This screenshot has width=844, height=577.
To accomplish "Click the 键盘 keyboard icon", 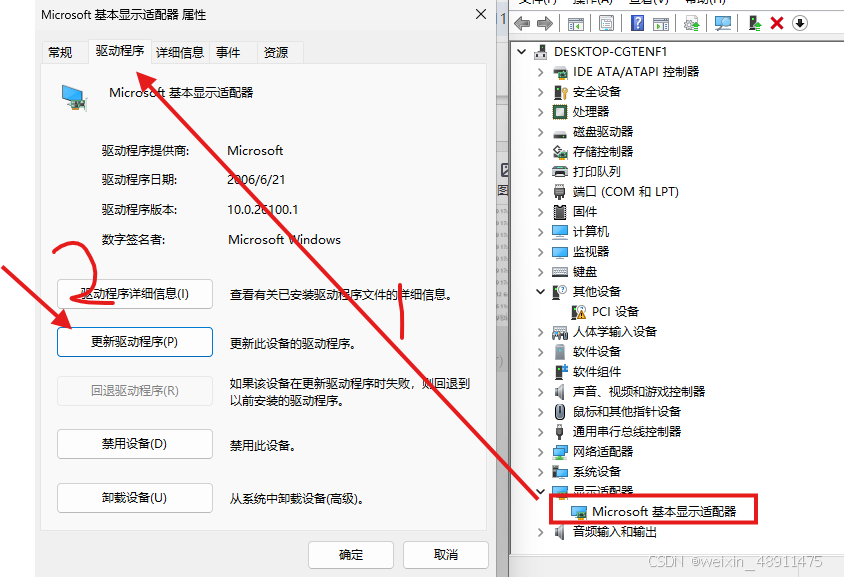I will click(560, 272).
